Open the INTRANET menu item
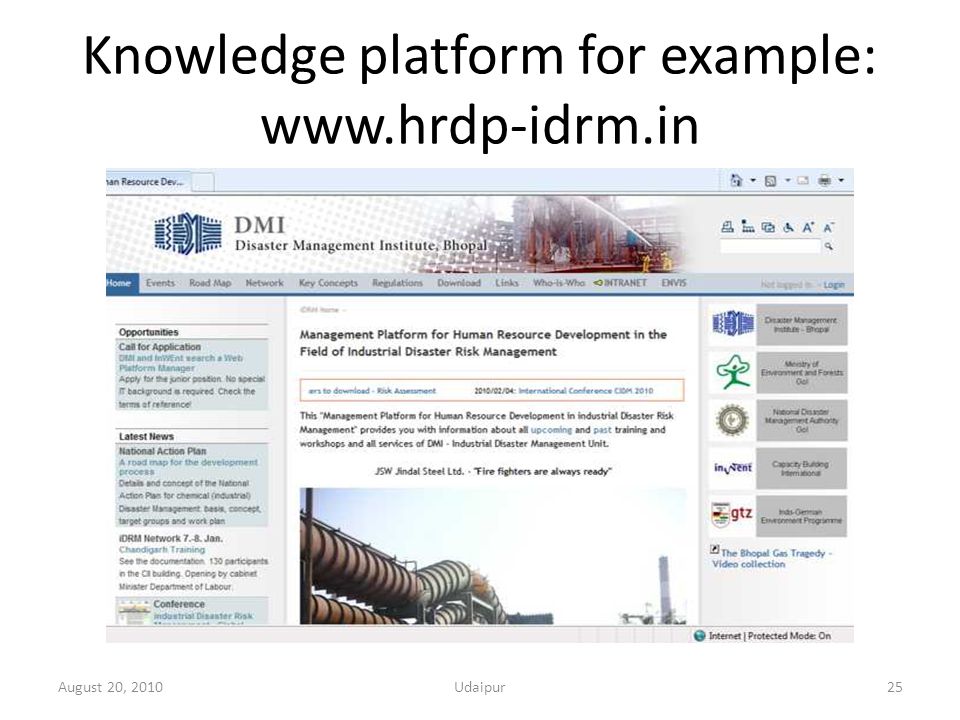Image resolution: width=960 pixels, height=720 pixels. [625, 283]
